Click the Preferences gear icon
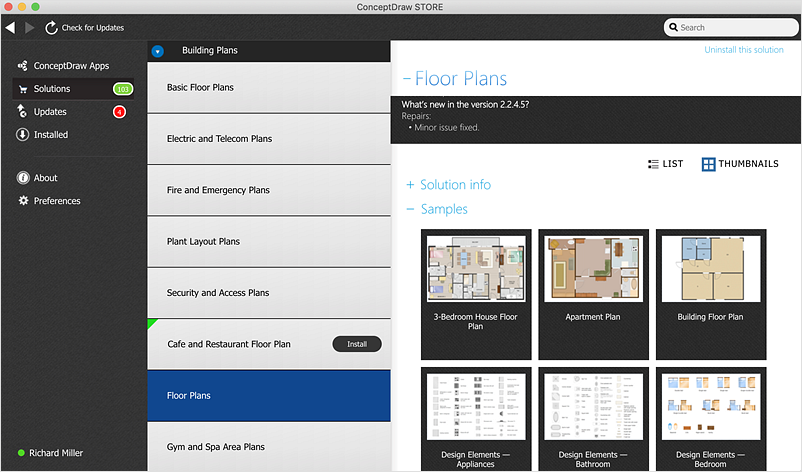 tap(24, 200)
